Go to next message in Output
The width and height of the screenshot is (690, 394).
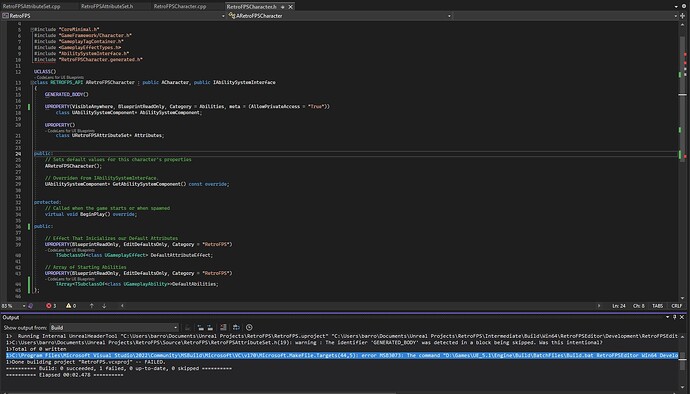(210, 327)
